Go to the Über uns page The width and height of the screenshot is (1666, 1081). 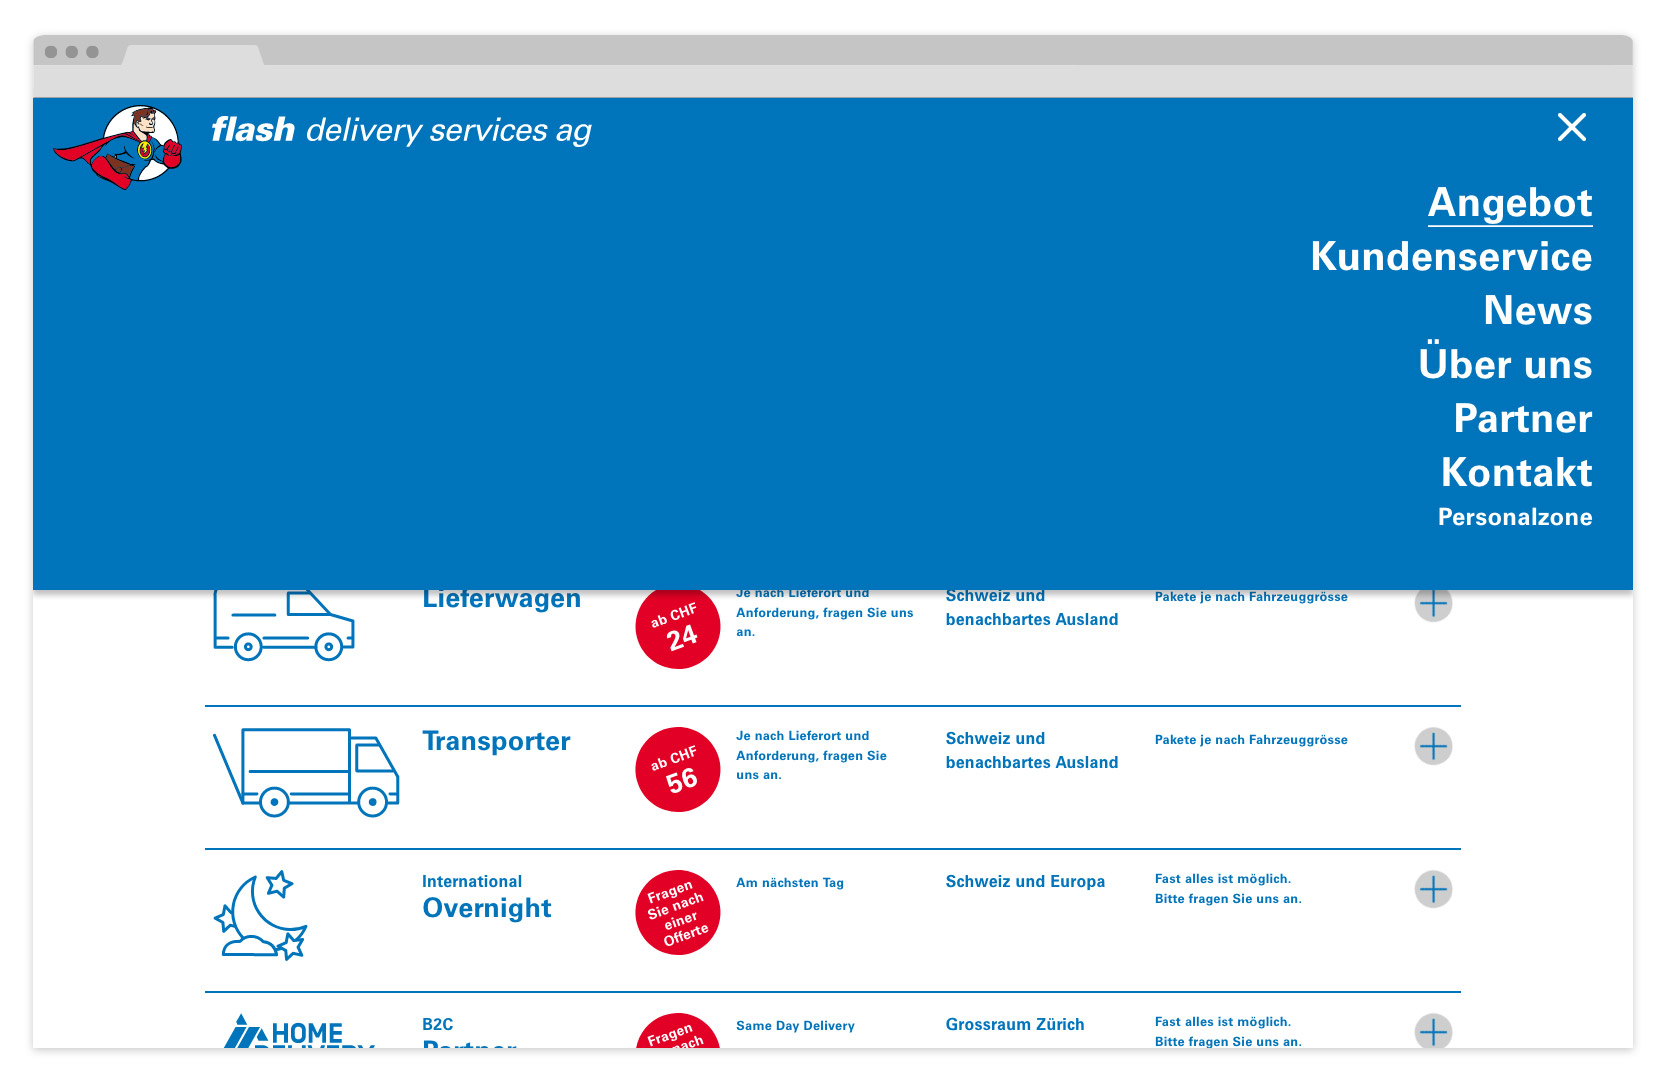click(x=1507, y=366)
